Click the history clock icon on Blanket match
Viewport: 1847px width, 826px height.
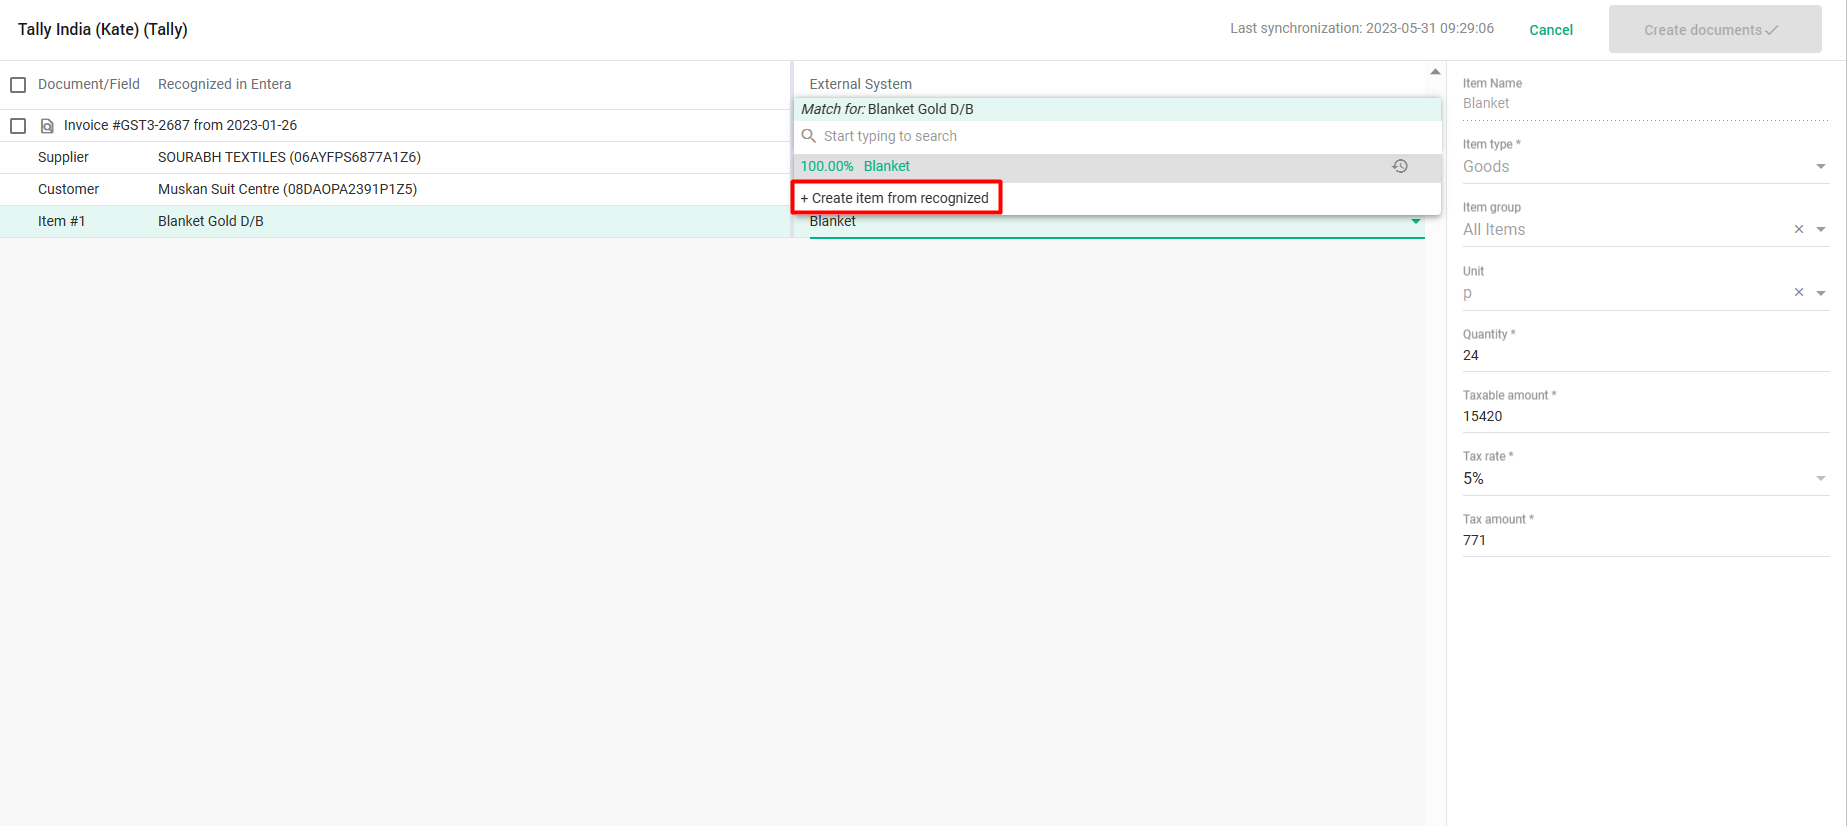[1400, 166]
